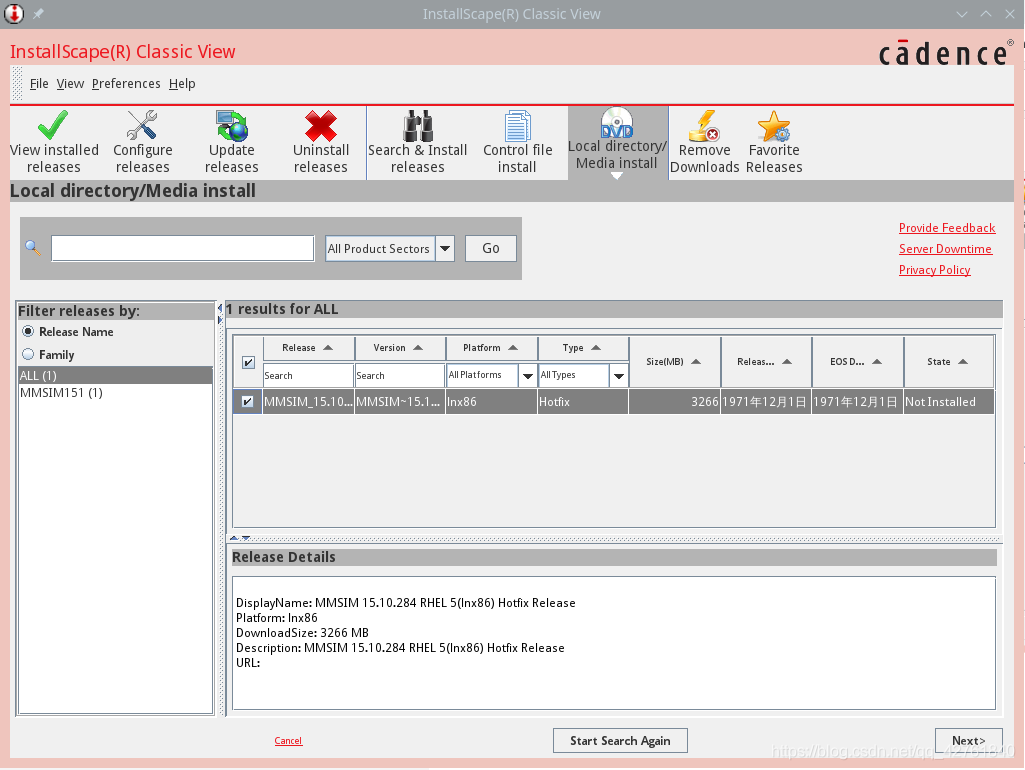
Task: Open the Server Downtime link
Action: [945, 248]
